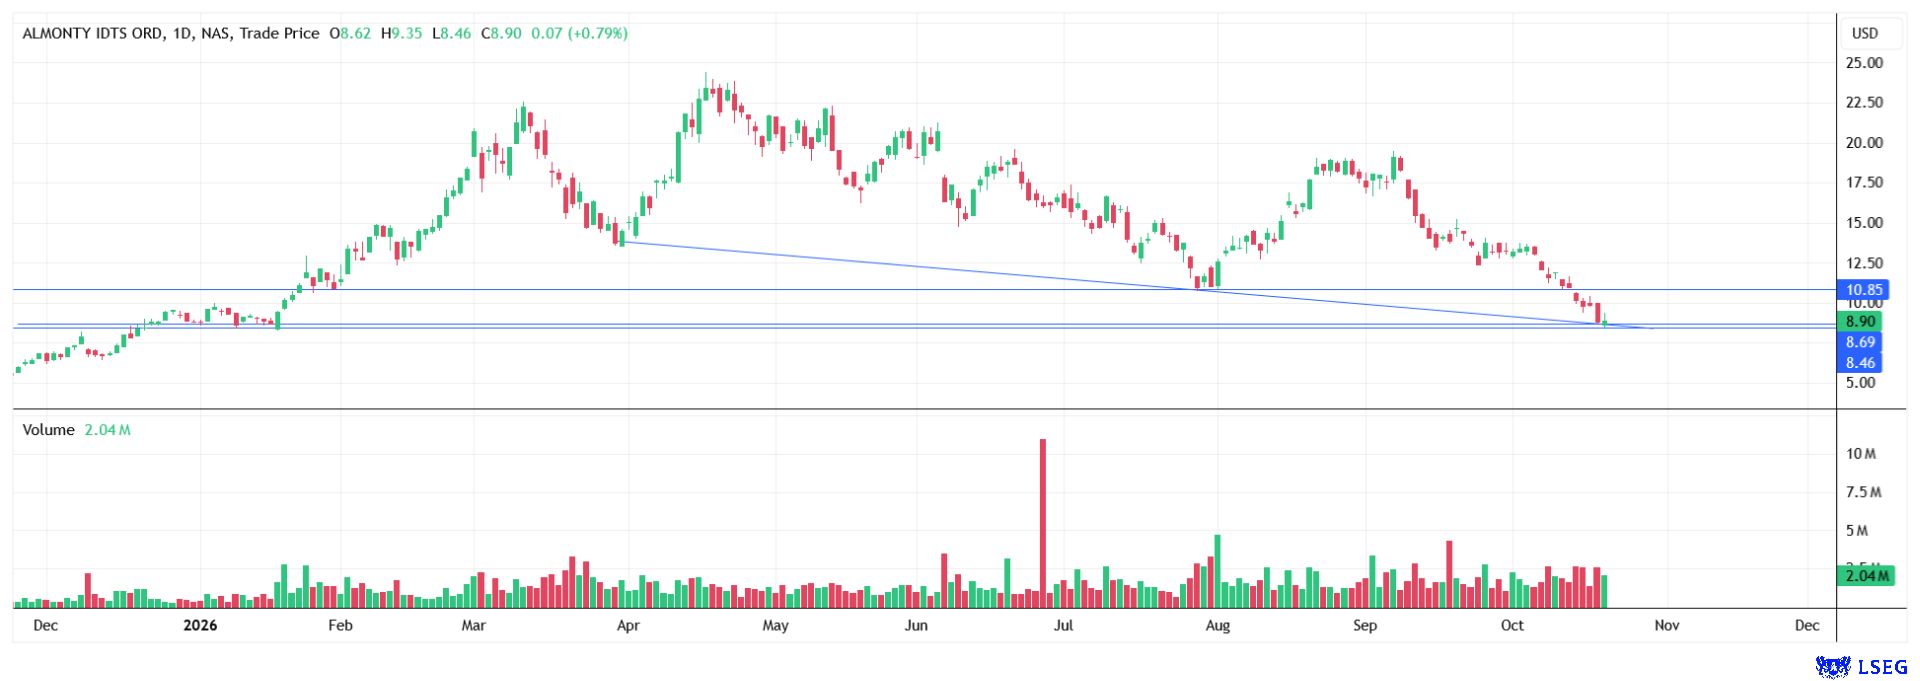Image resolution: width=1920 pixels, height=681 pixels.
Task: Click the 17.50 price scale label
Action: click(x=1864, y=183)
